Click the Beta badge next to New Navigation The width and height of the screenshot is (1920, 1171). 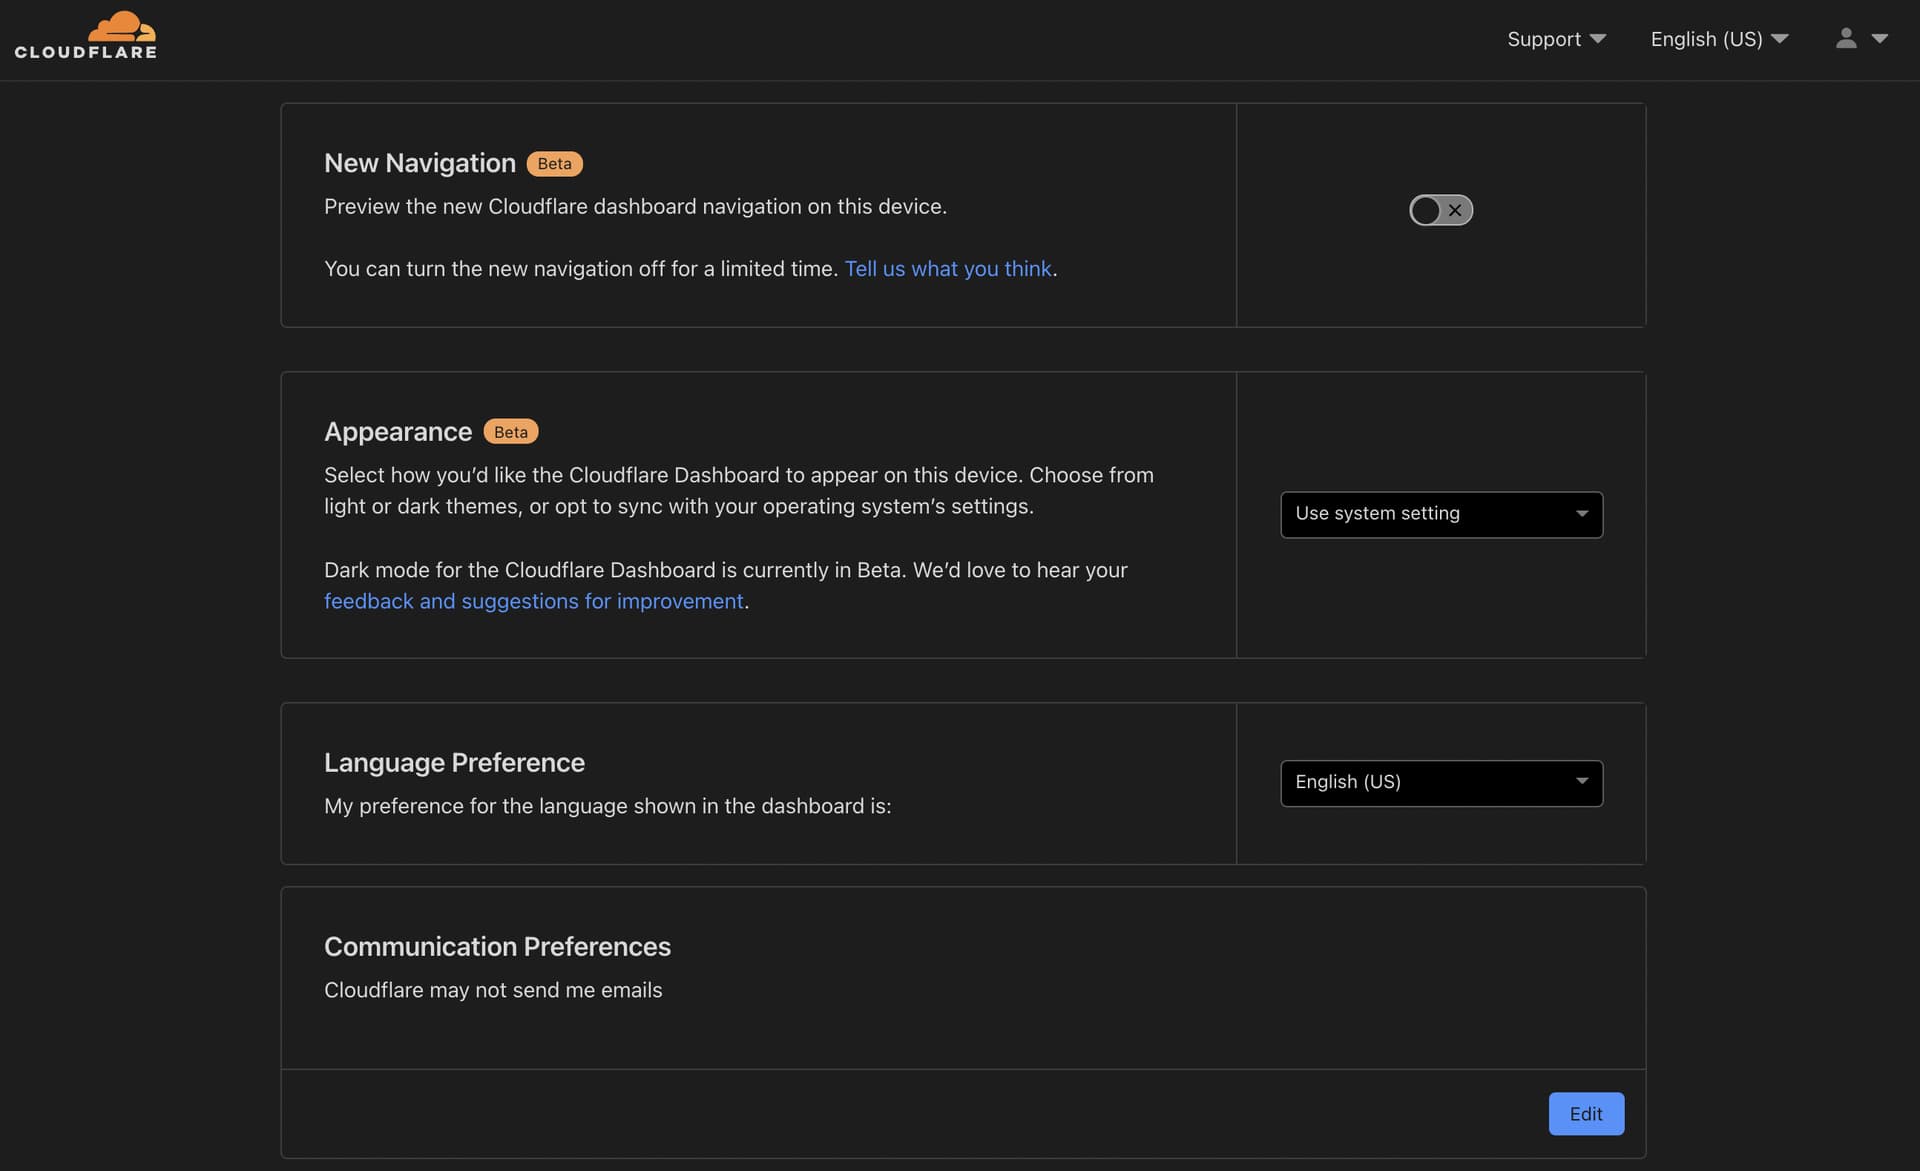point(554,164)
